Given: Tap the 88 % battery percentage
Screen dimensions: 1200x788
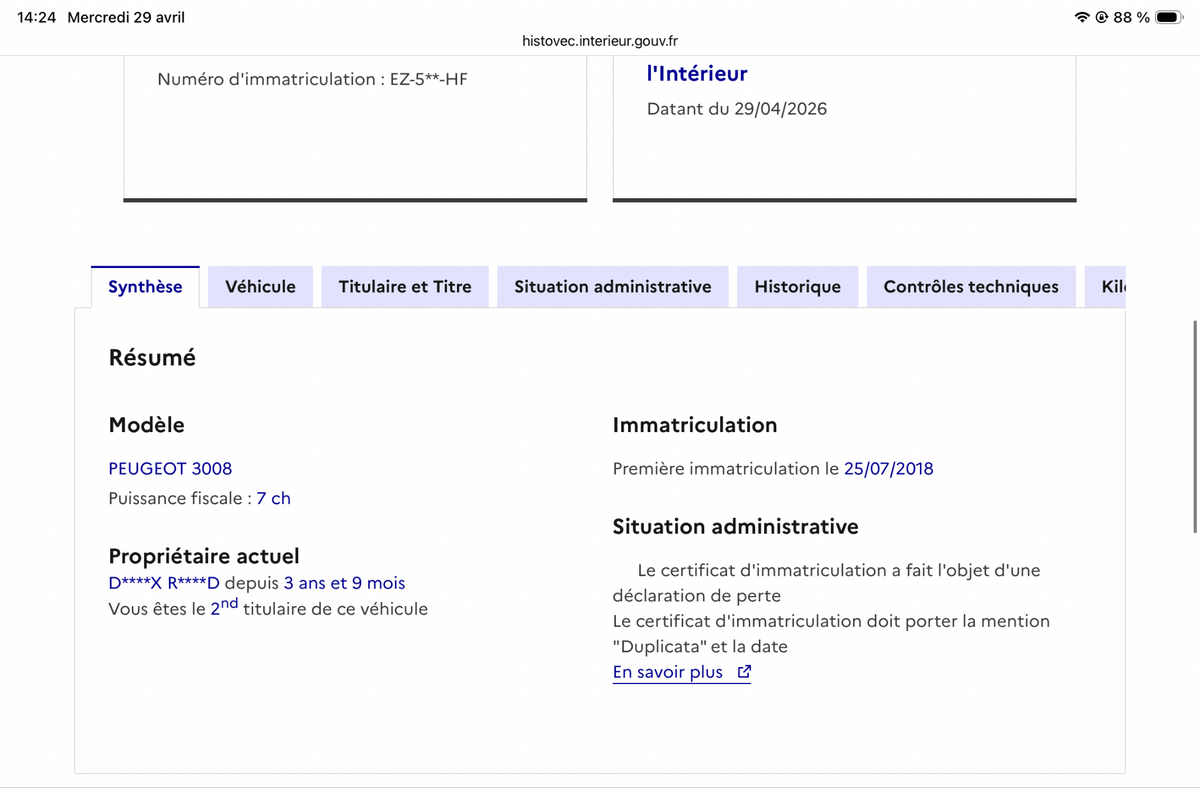Looking at the screenshot, I should [x=1131, y=17].
